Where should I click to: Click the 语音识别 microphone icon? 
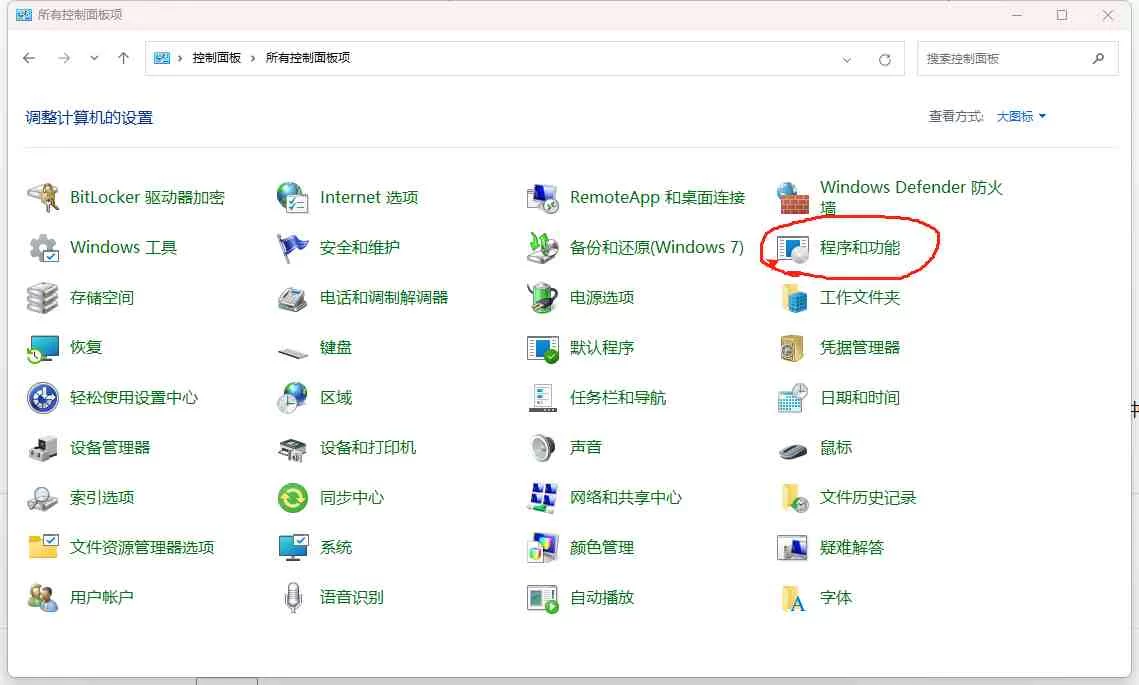pos(293,597)
